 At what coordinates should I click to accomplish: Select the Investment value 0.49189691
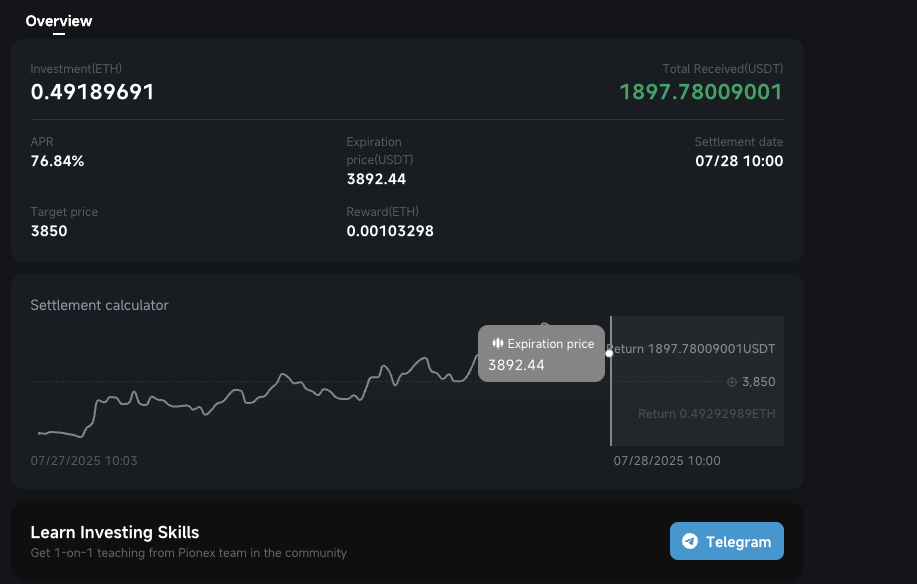pos(92,92)
